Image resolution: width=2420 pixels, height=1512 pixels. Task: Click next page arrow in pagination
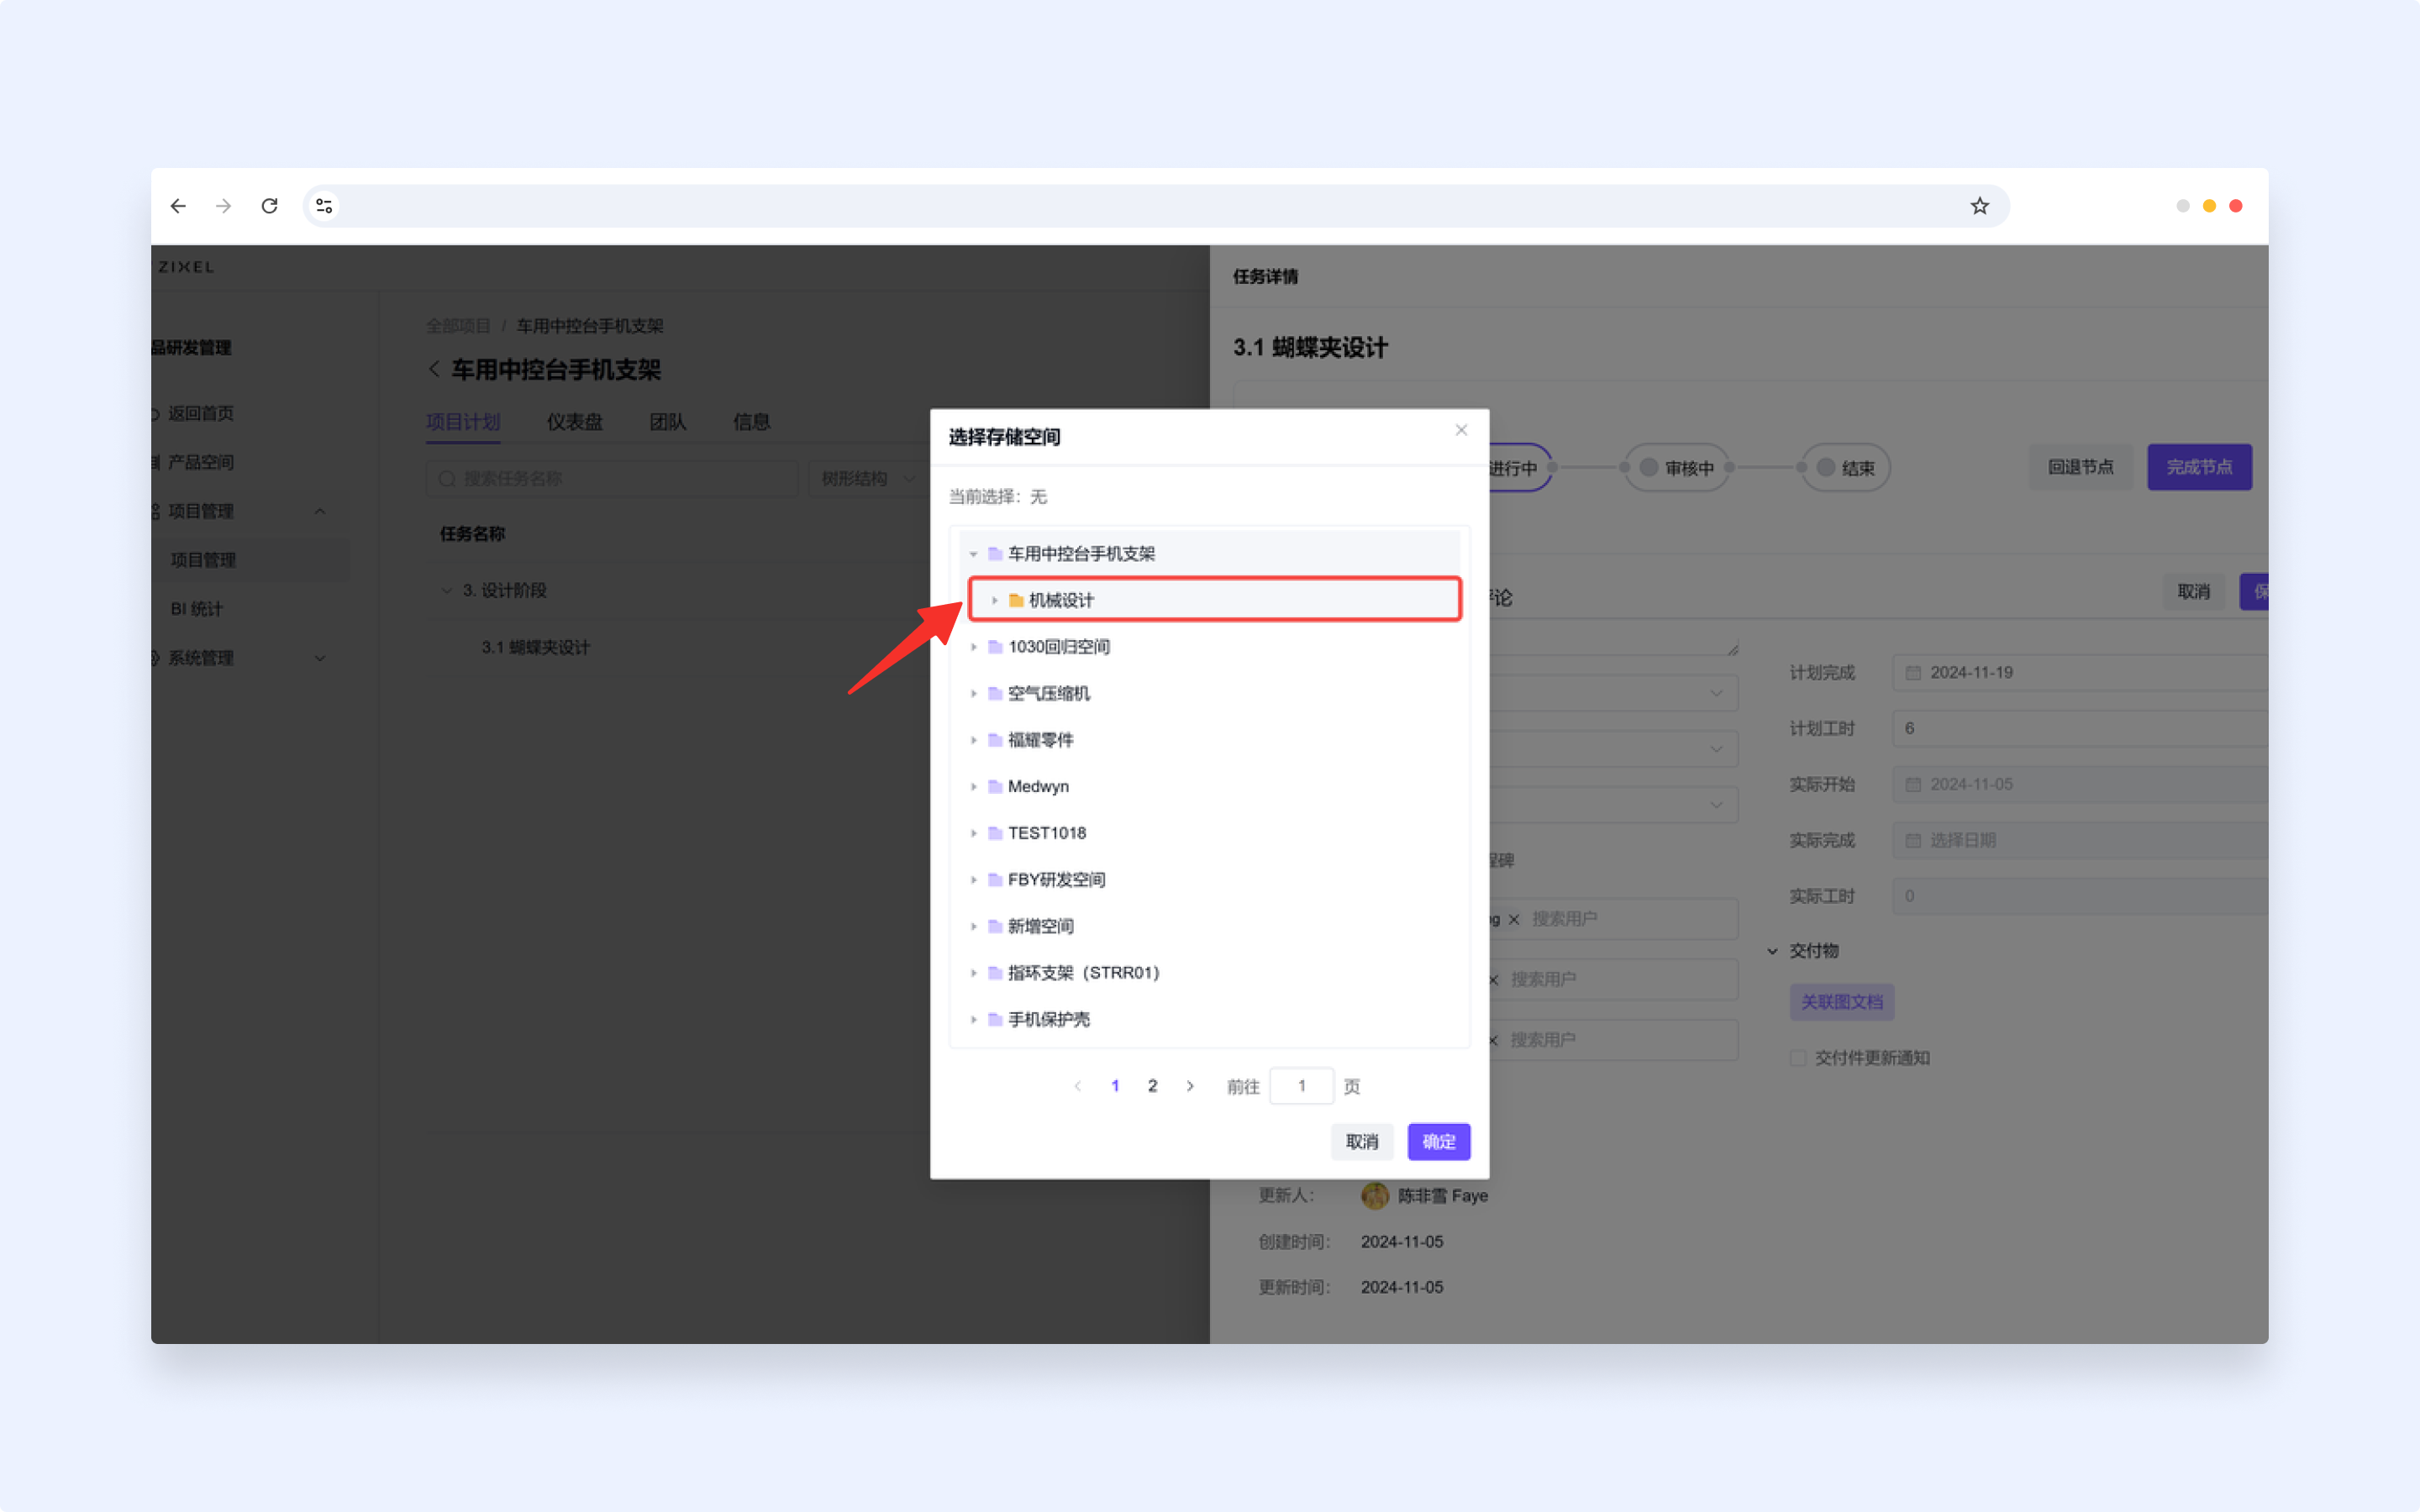coord(1190,1086)
